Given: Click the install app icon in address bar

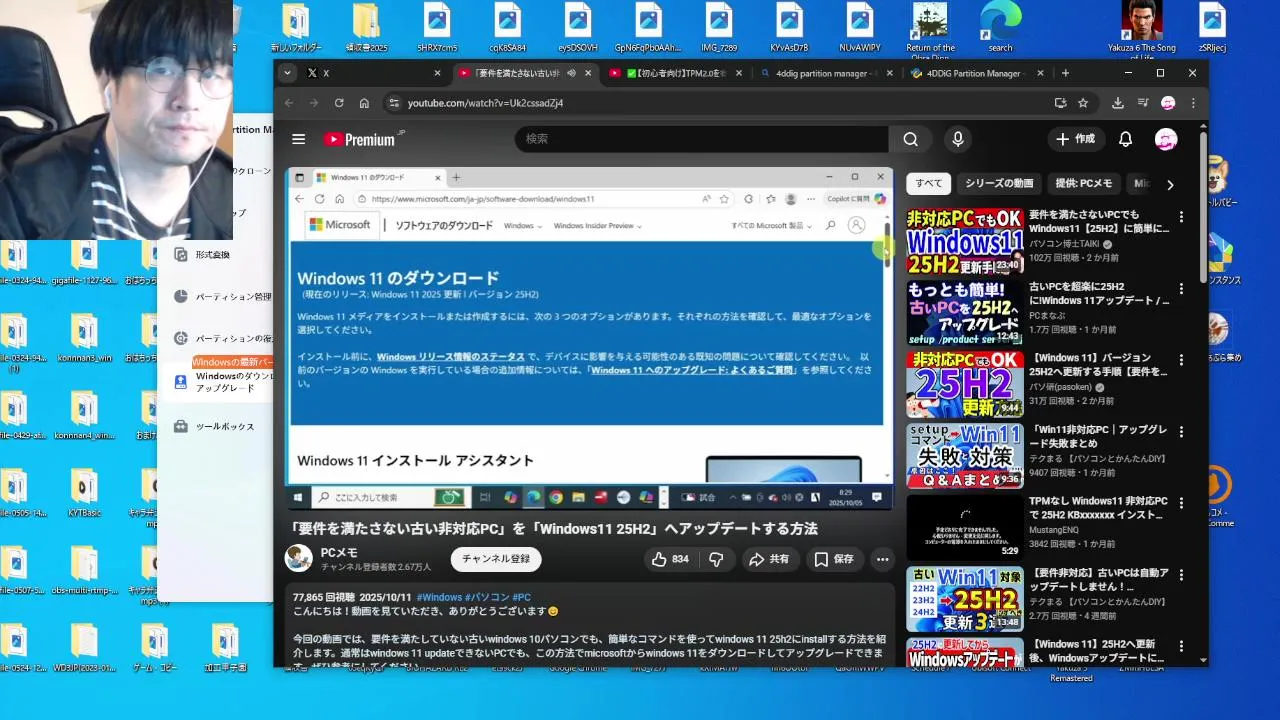Looking at the screenshot, I should pos(1060,103).
